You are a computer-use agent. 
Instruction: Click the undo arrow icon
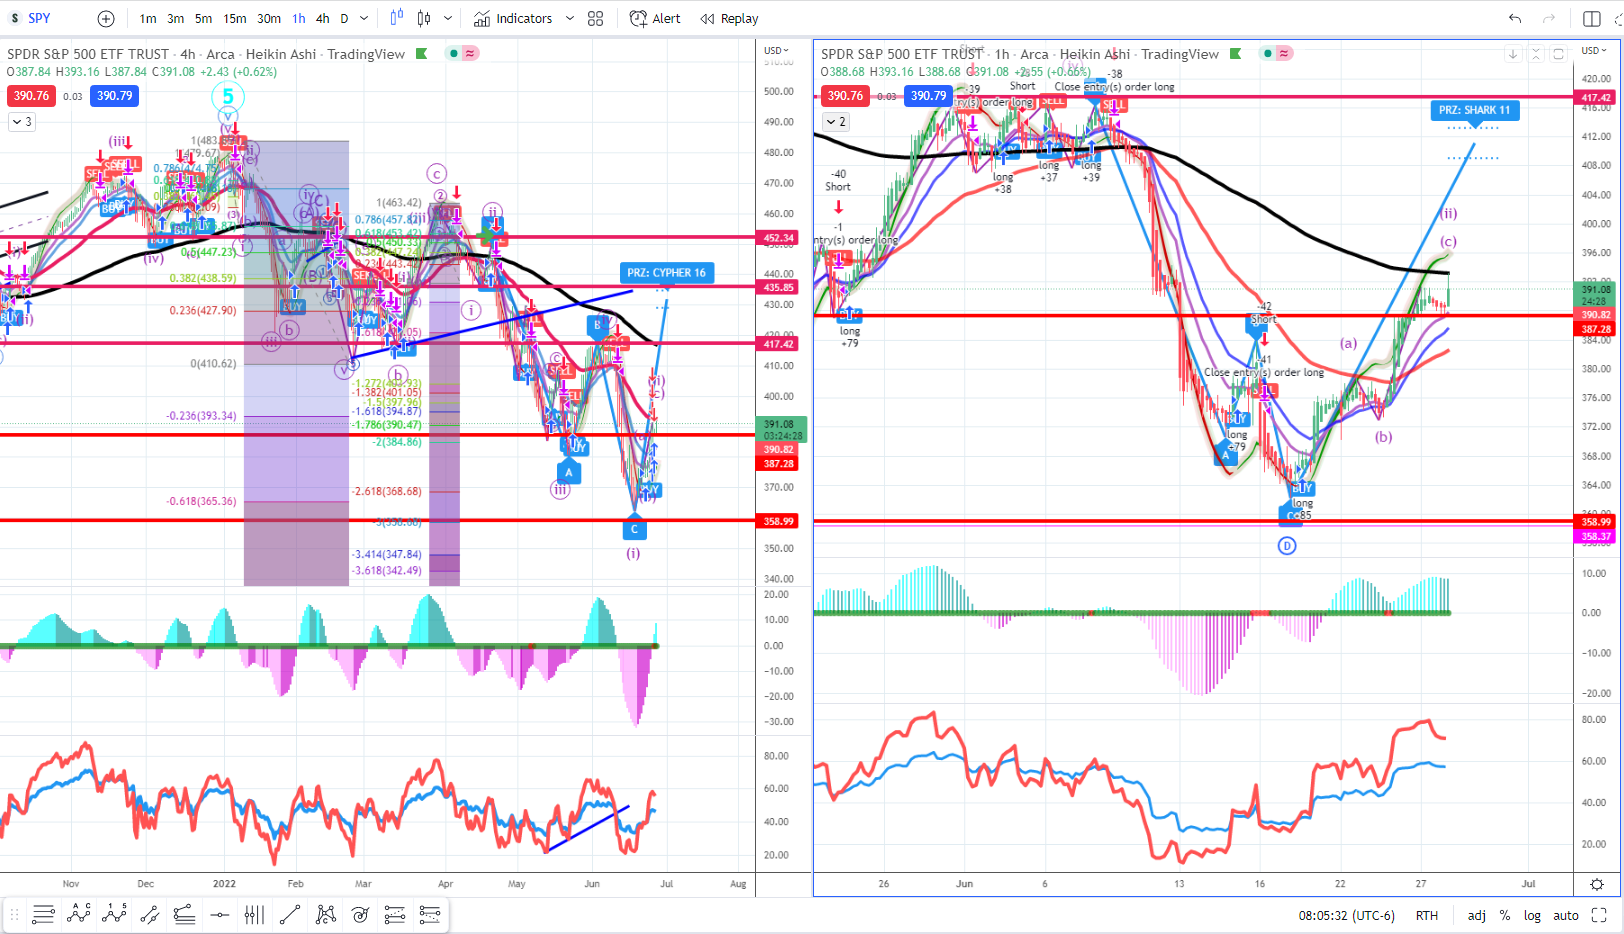coord(1515,18)
